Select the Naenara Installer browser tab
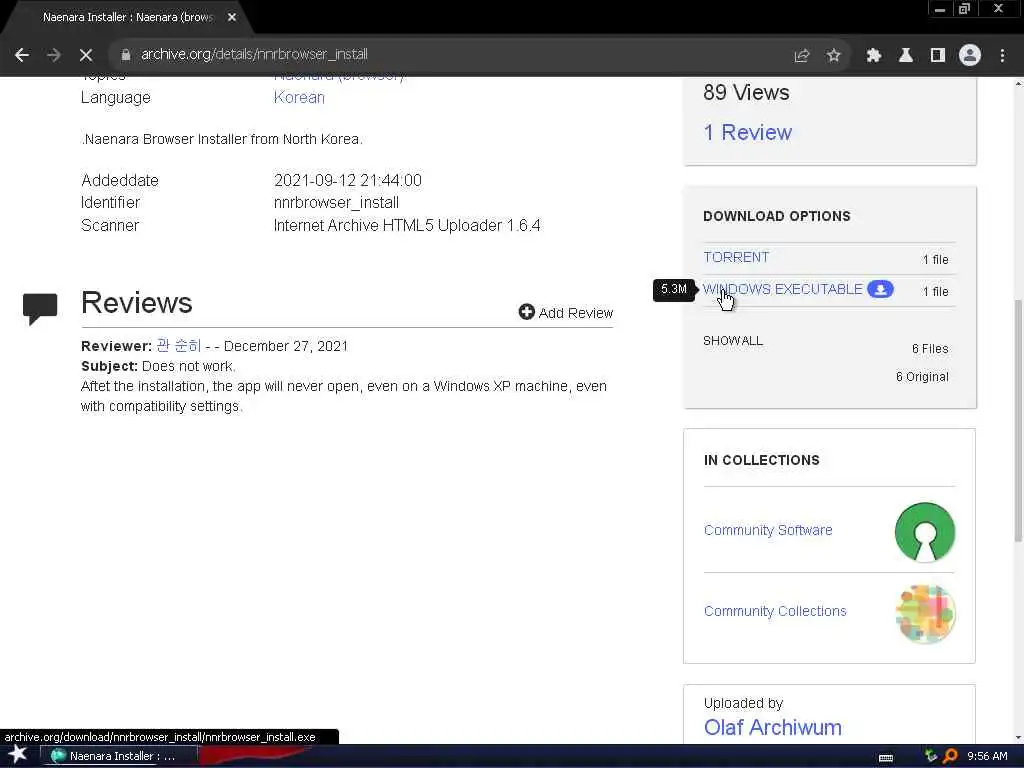This screenshot has width=1024, height=768. [127, 18]
